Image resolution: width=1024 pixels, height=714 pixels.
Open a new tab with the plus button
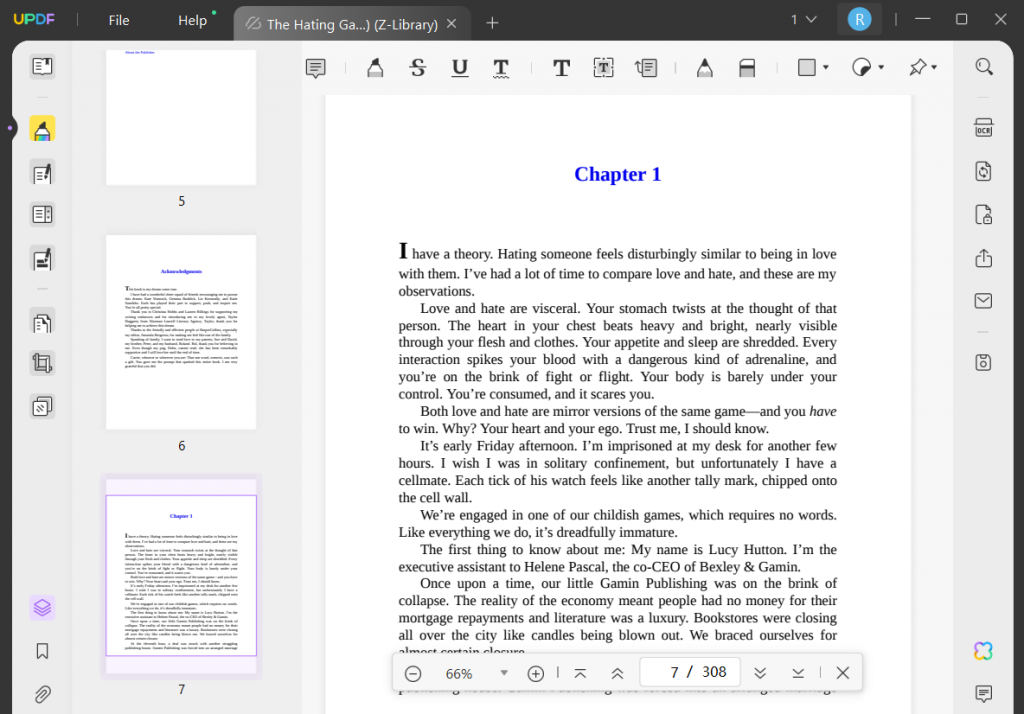point(492,22)
